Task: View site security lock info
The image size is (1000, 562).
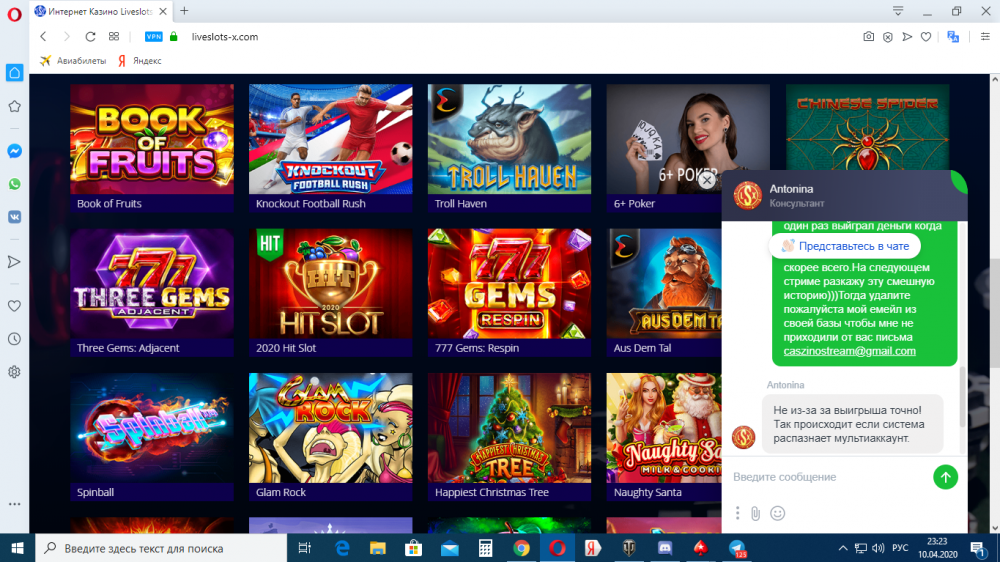Action: (x=173, y=36)
